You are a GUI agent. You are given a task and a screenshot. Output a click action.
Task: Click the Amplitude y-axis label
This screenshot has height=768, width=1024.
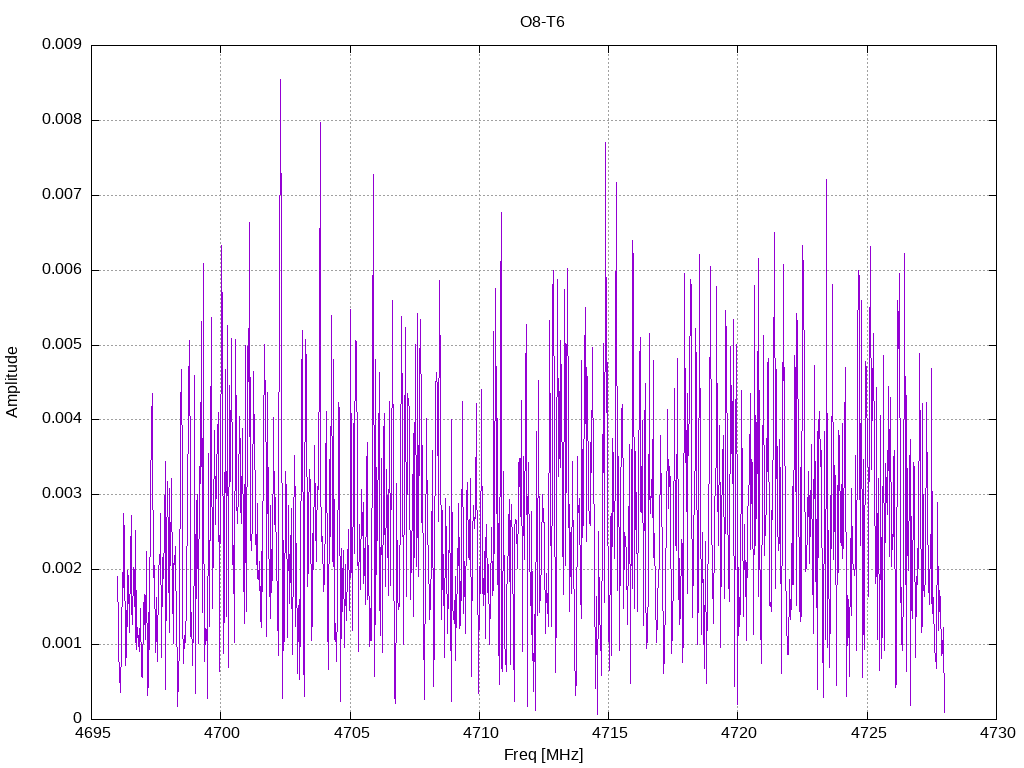coord(12,382)
